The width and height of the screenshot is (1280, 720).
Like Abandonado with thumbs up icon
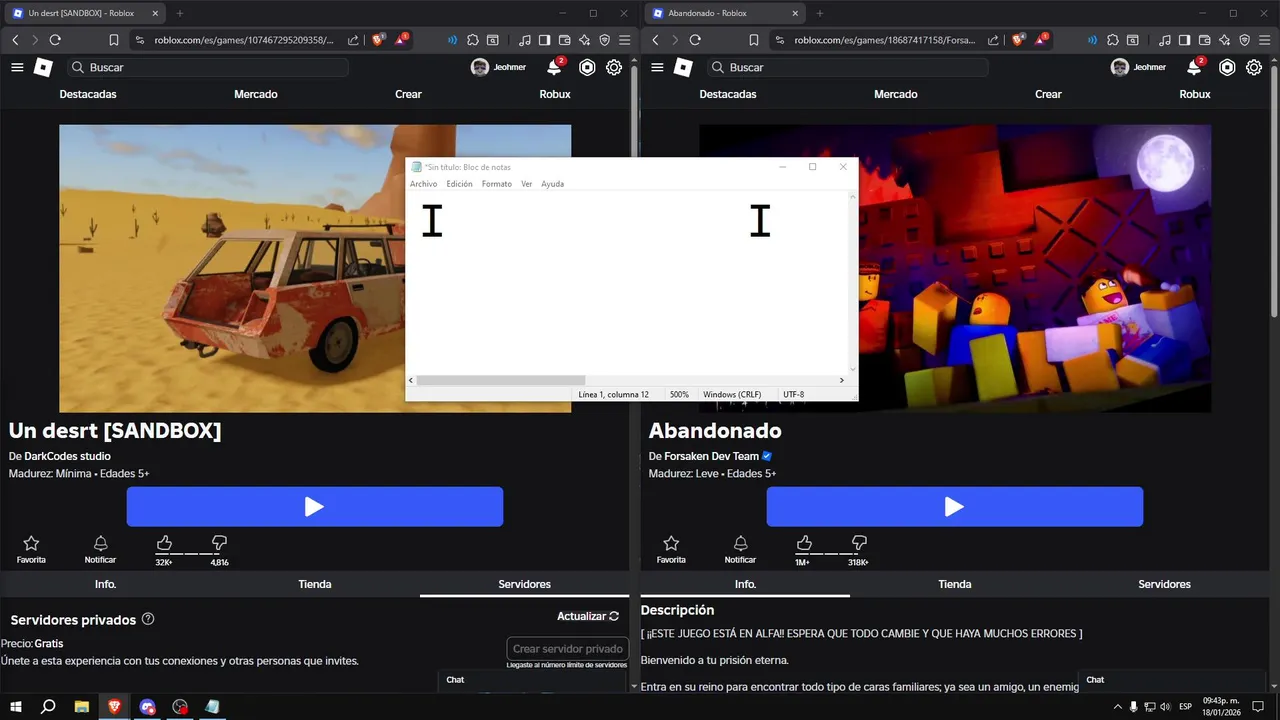pos(803,543)
